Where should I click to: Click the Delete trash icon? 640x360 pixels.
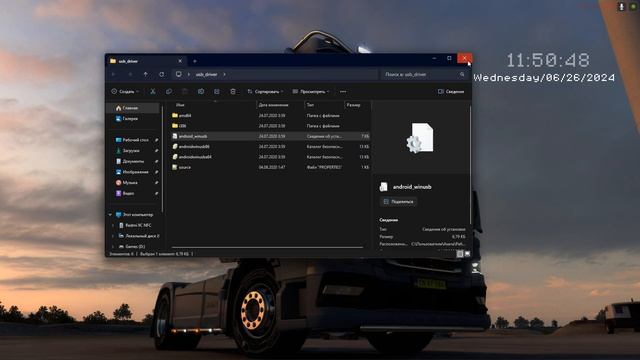tap(233, 91)
